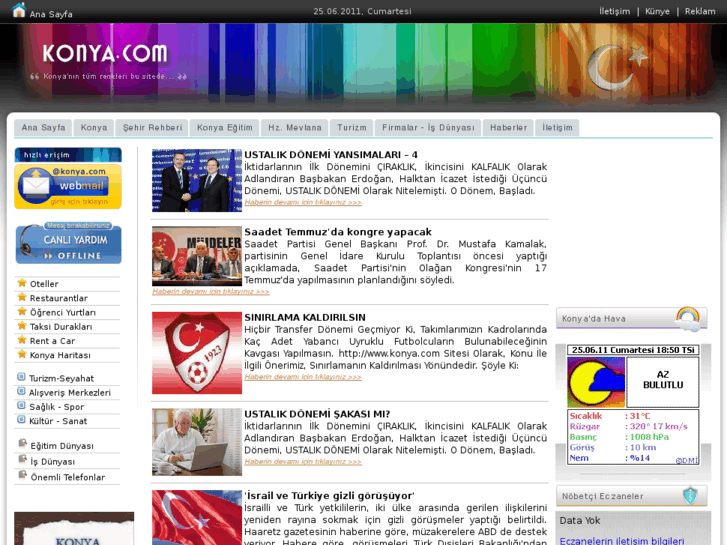Click the square icon beside Sağlık - Spor
The width and height of the screenshot is (727, 545).
tap(21, 406)
